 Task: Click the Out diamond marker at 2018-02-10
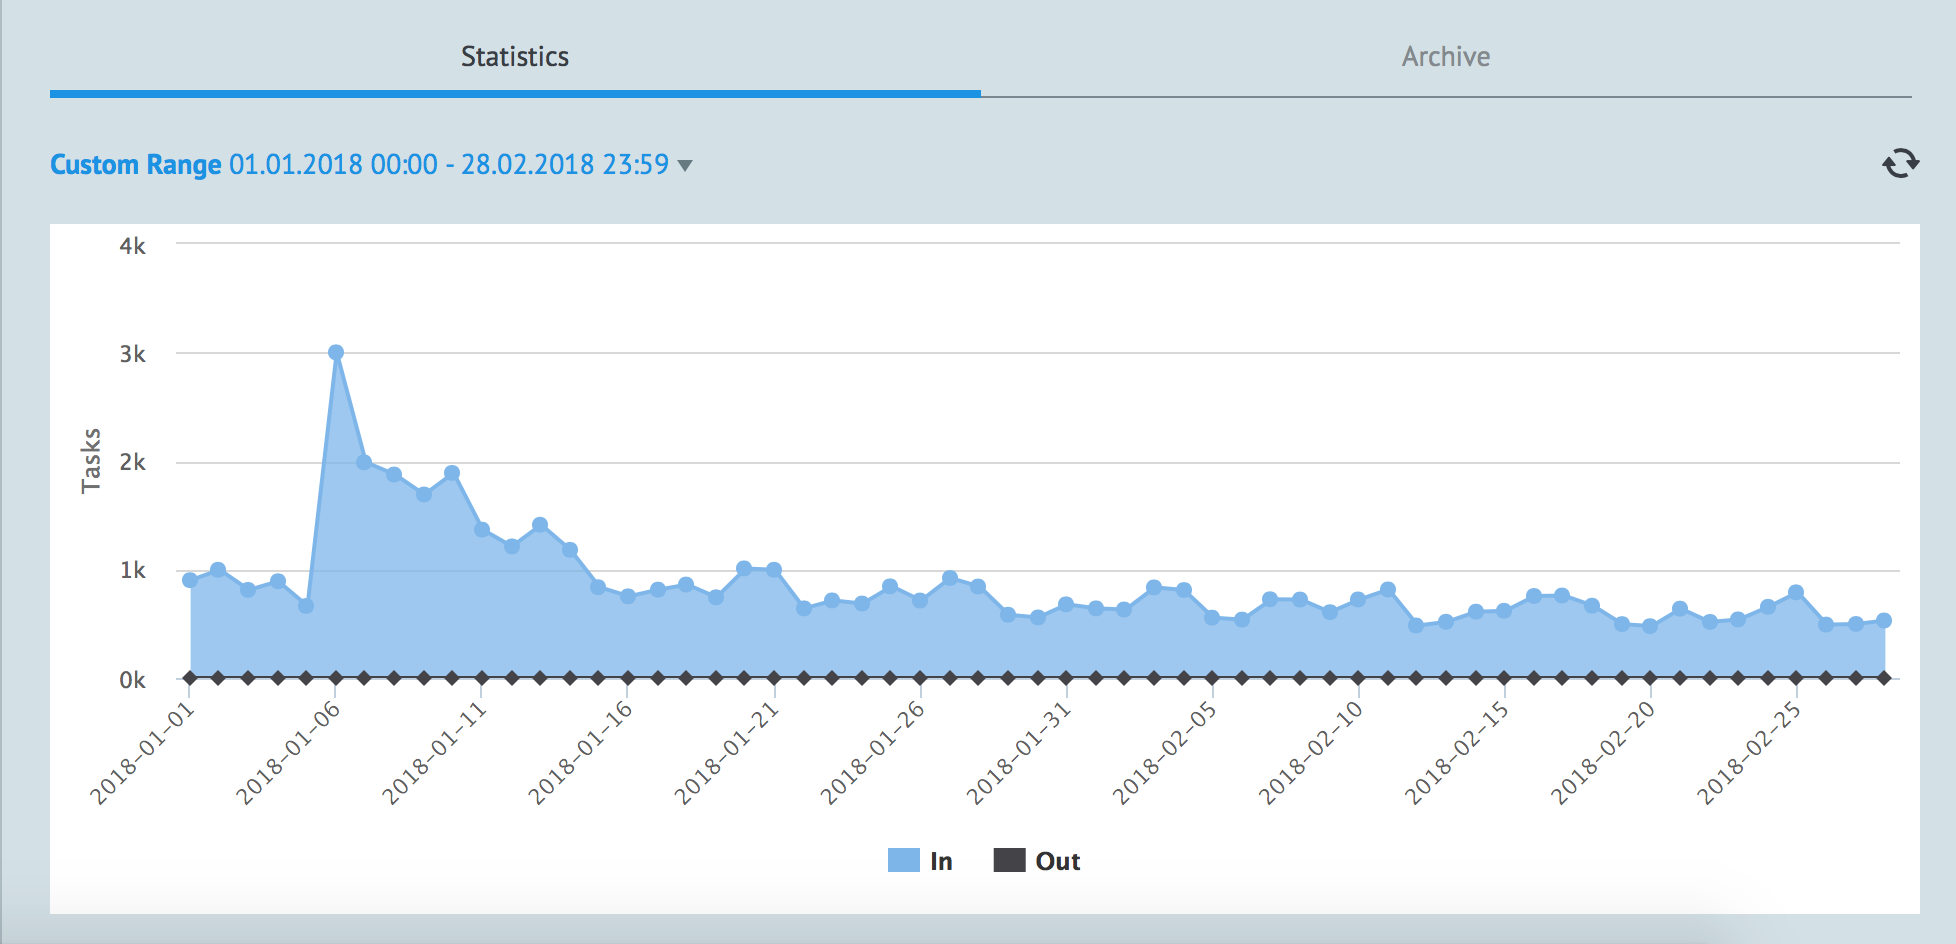pyautogui.click(x=1358, y=678)
